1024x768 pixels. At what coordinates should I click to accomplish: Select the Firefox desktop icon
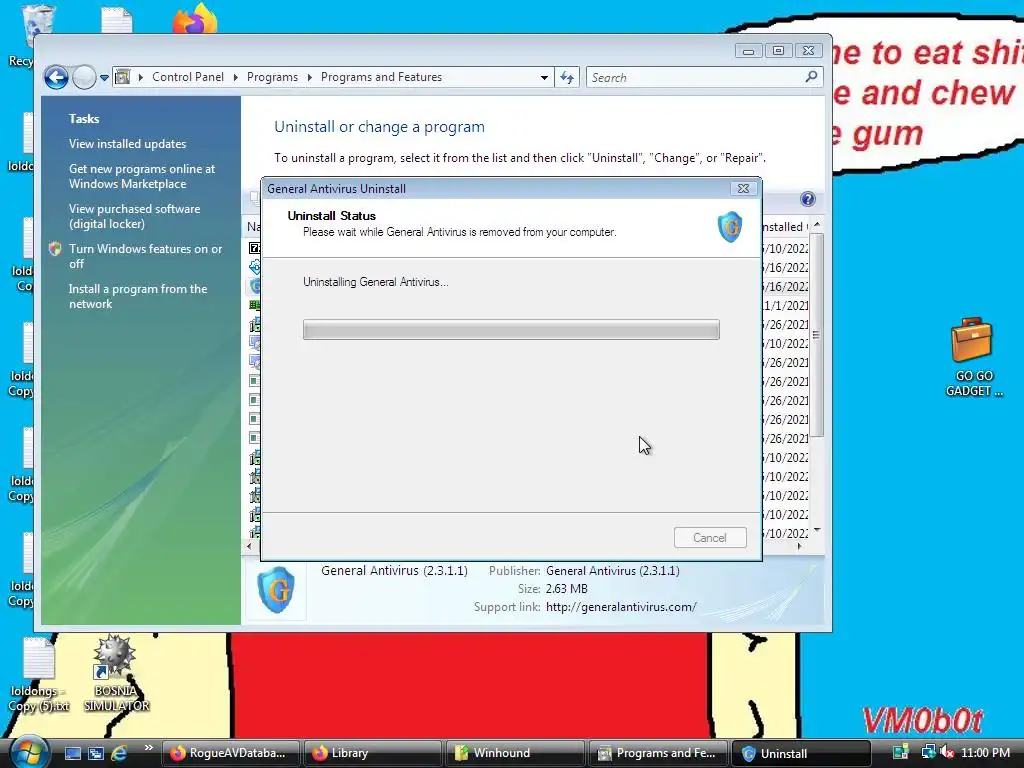pos(194,18)
